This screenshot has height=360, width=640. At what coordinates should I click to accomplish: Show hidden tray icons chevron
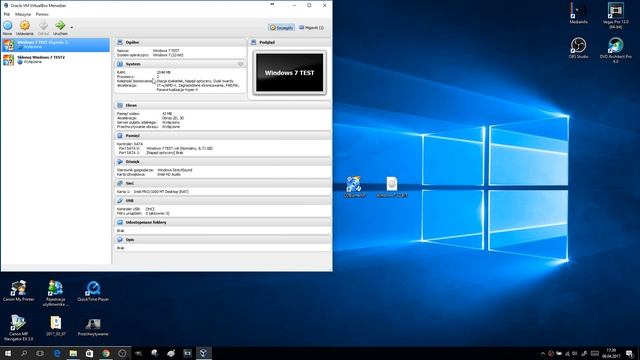[542, 353]
